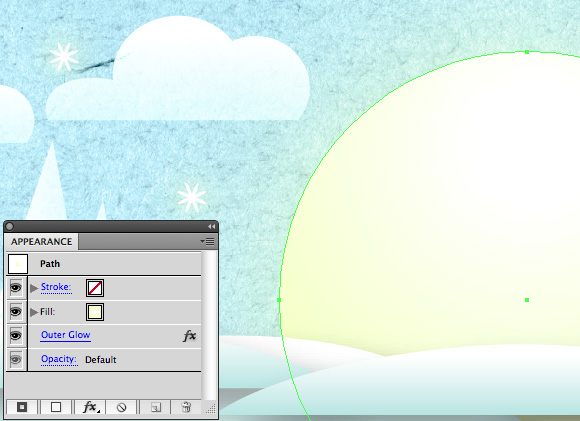
Task: Click the Clear Appearance icon
Action: click(x=121, y=407)
